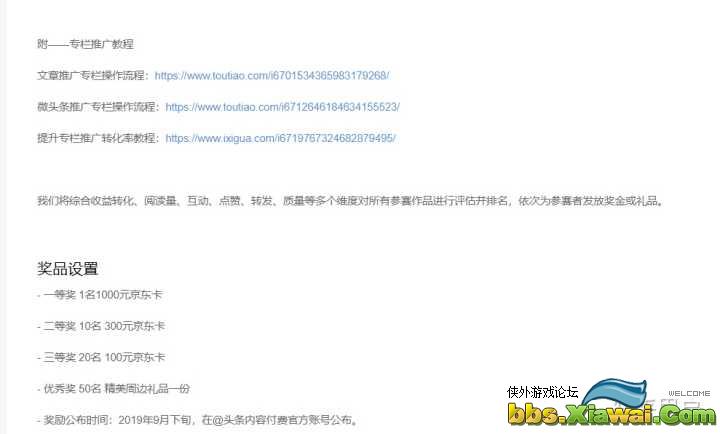This screenshot has width=720, height=434.
Task: Click the 奖品设置 heading
Action: 68,269
